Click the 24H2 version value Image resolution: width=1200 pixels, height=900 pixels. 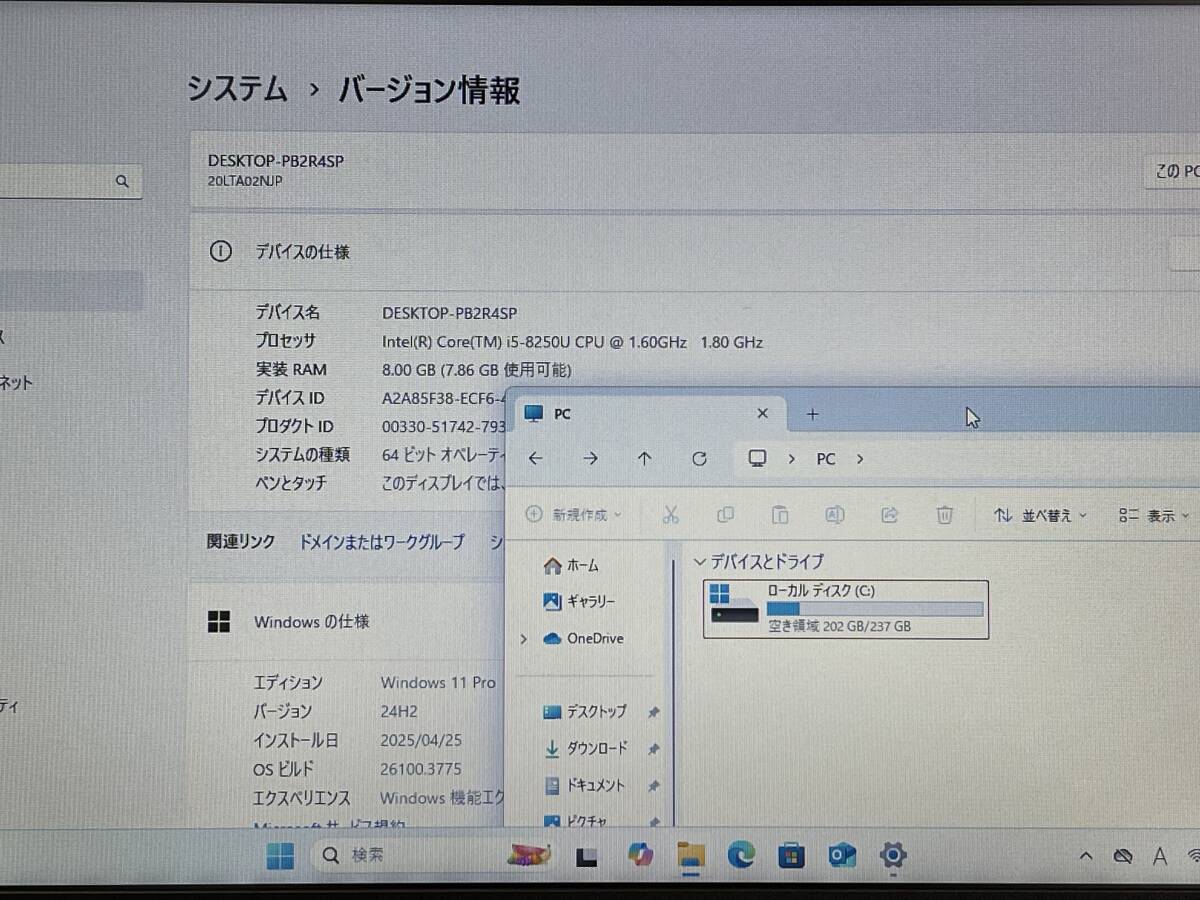(399, 712)
